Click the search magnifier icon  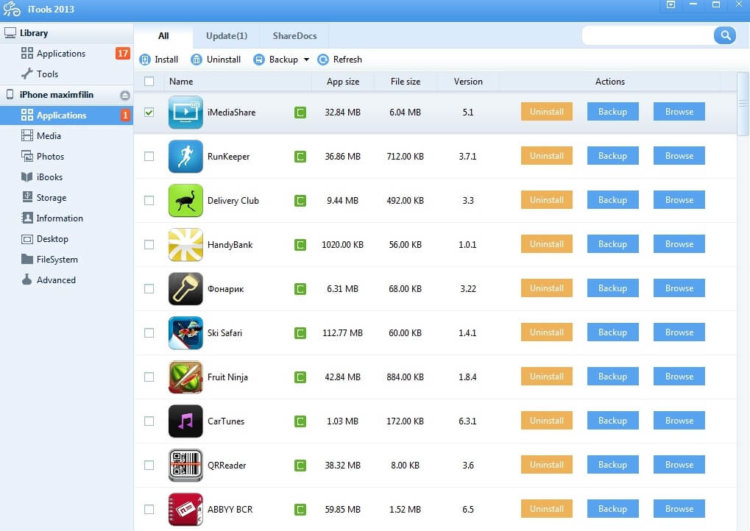(725, 35)
